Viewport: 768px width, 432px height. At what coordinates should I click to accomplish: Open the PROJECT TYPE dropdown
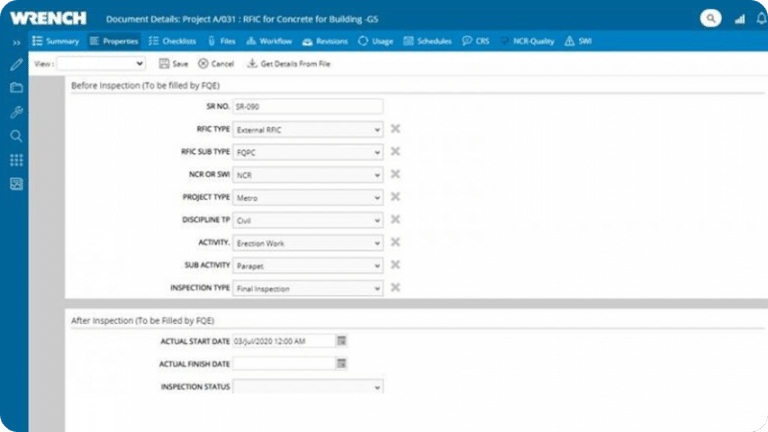pyautogui.click(x=308, y=198)
